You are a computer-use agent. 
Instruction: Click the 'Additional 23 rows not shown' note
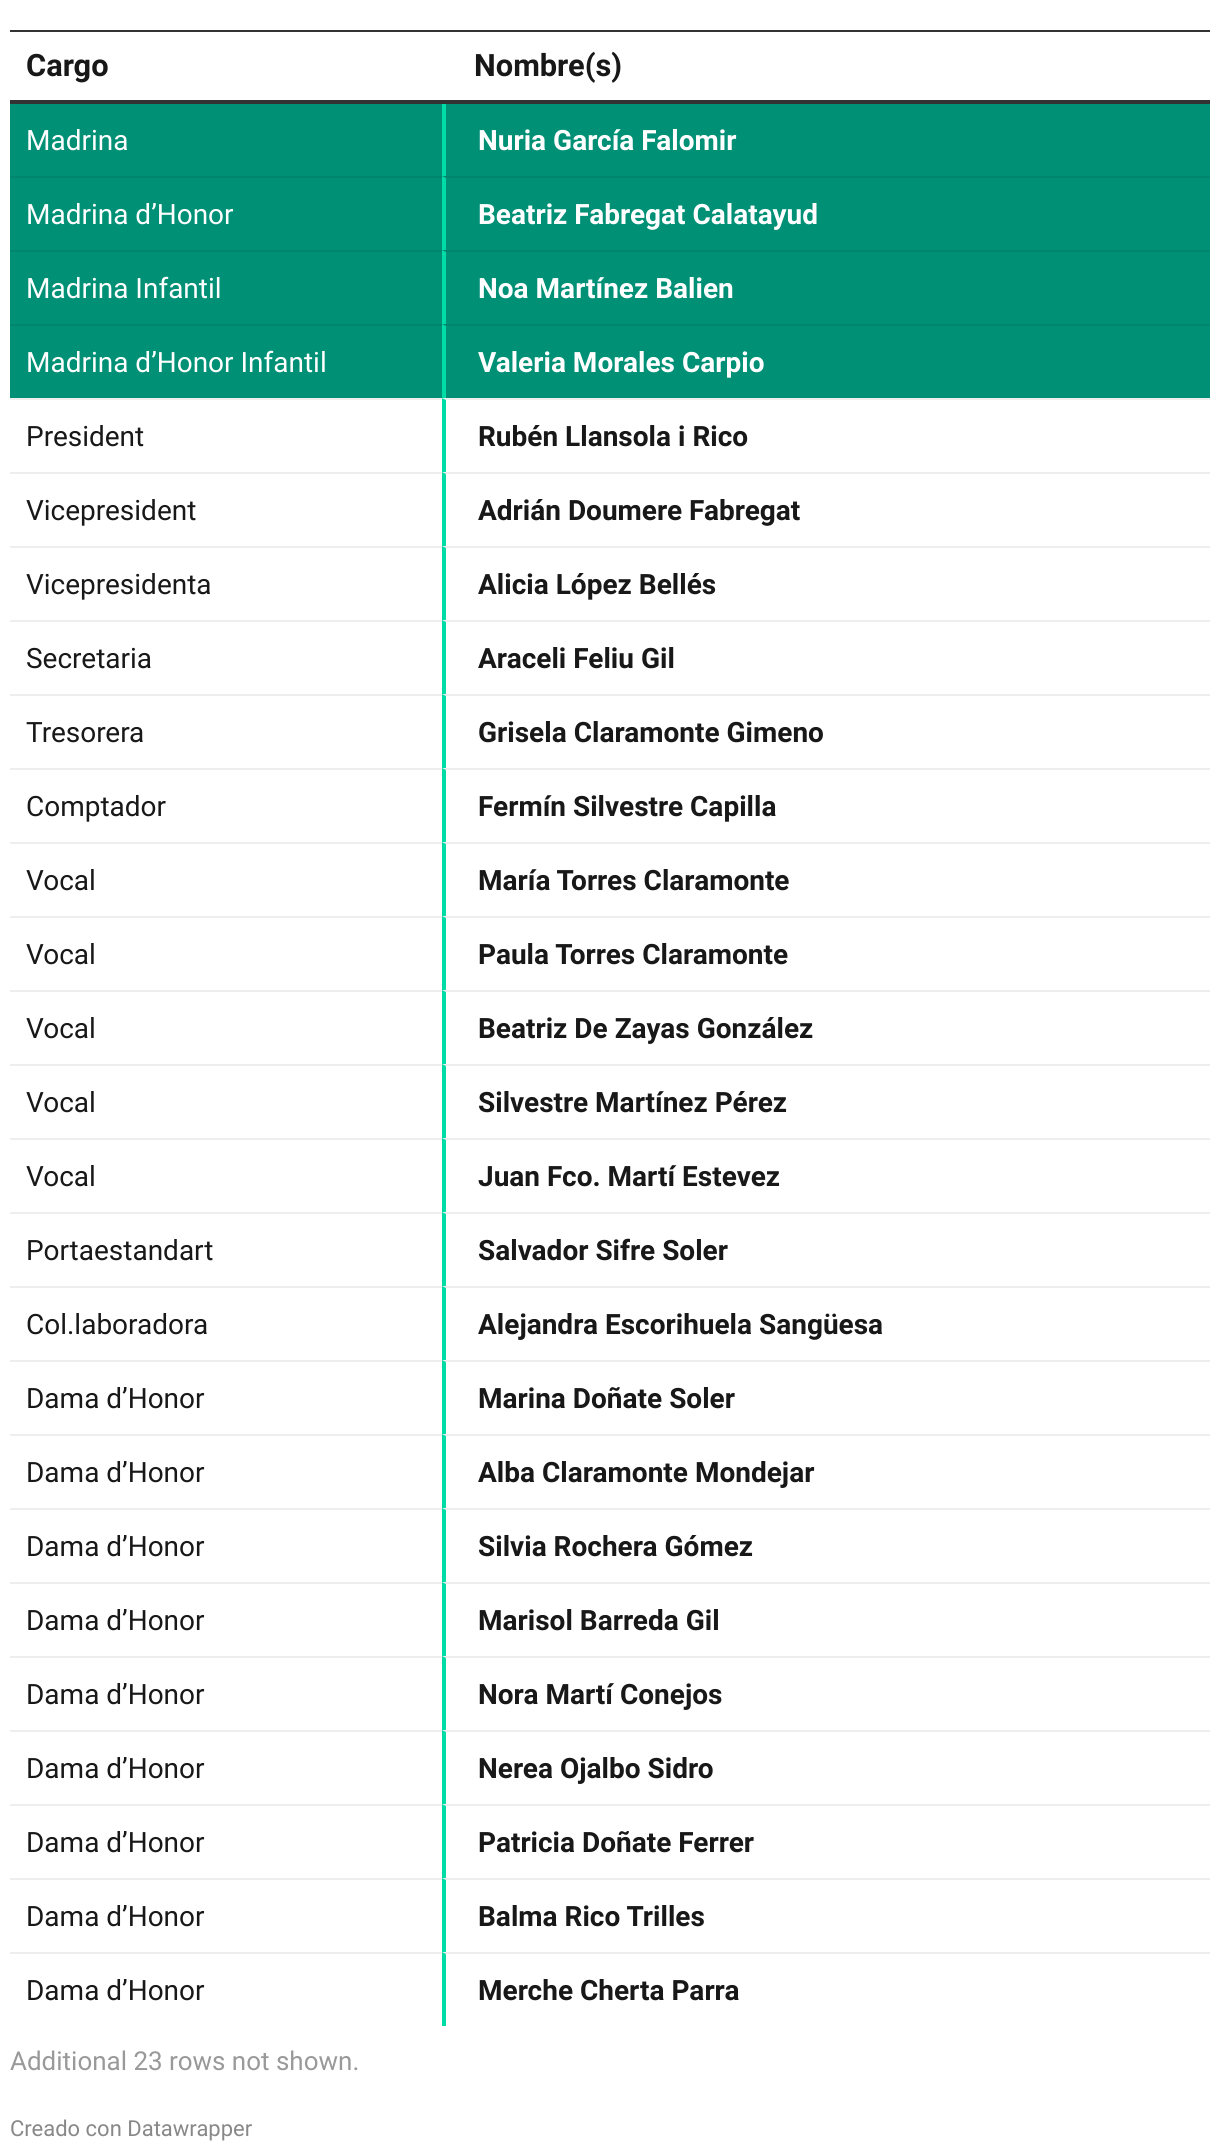click(x=184, y=2061)
